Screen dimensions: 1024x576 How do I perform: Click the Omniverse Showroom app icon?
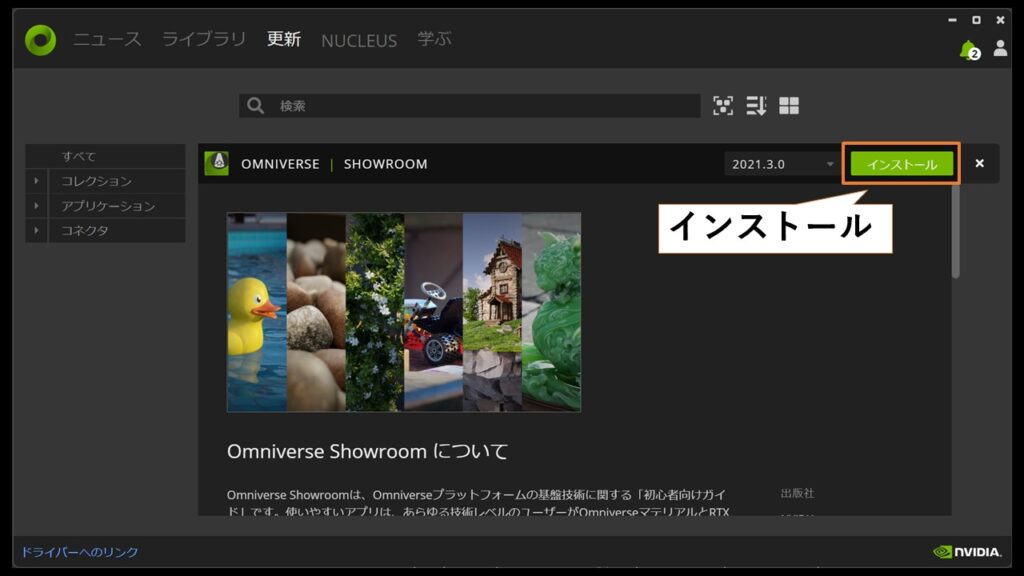(x=217, y=163)
